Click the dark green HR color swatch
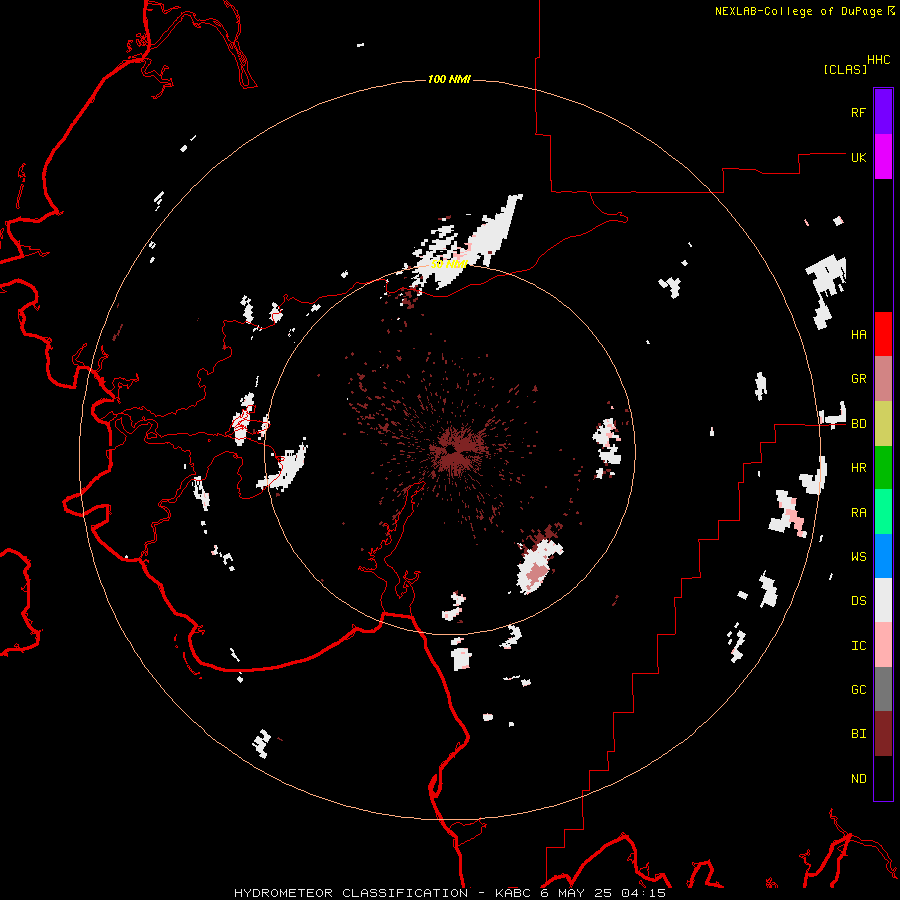Screen dimensions: 900x900 click(x=883, y=468)
